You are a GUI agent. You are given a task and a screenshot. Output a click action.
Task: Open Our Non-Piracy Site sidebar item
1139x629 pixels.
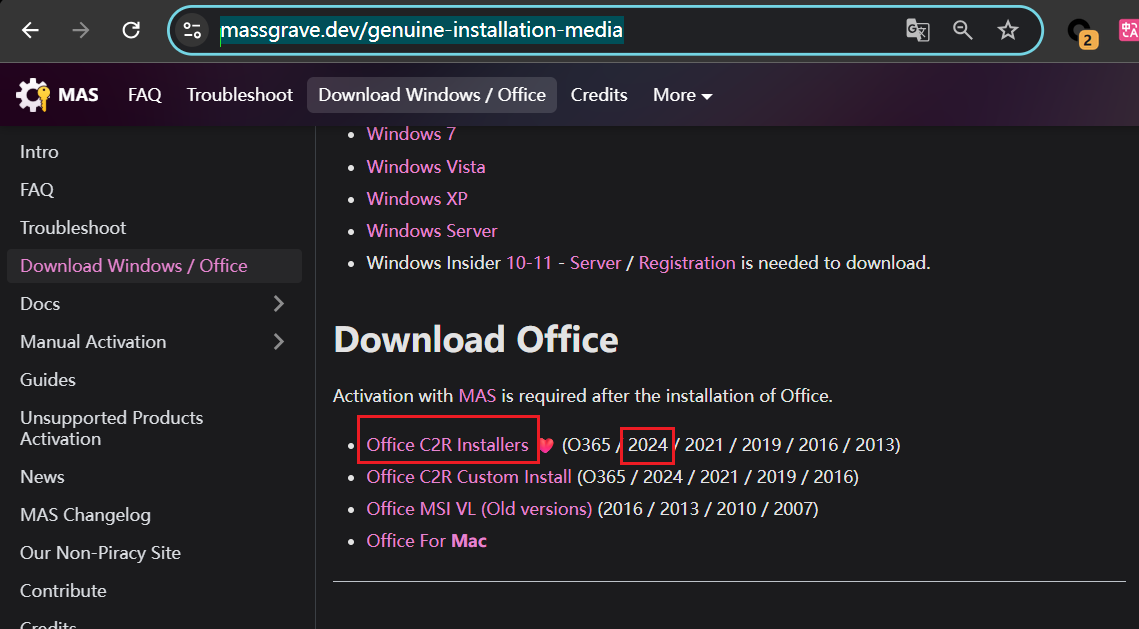point(100,553)
